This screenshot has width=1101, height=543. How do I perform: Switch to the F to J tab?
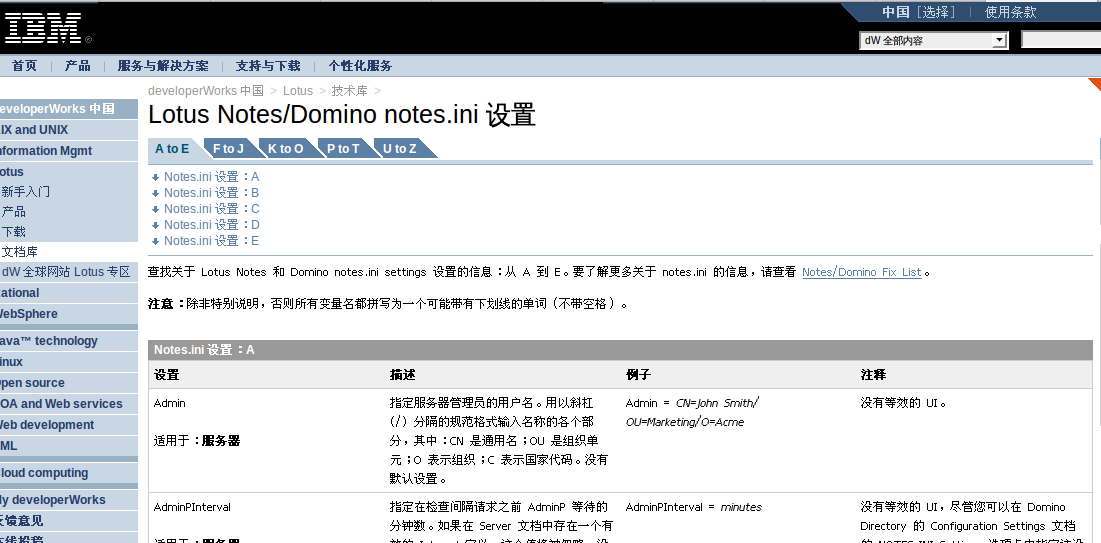228,149
